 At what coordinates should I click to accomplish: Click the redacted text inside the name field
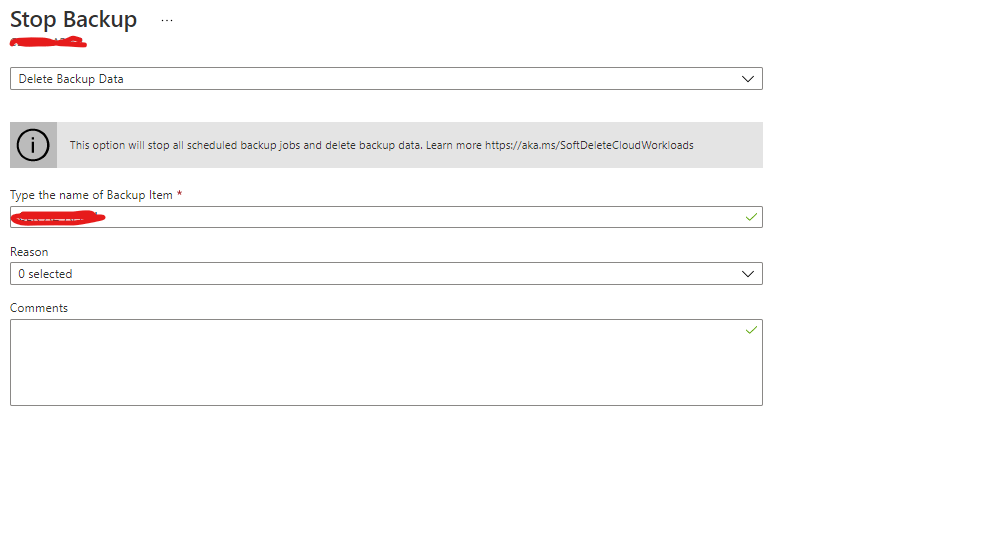point(57,217)
